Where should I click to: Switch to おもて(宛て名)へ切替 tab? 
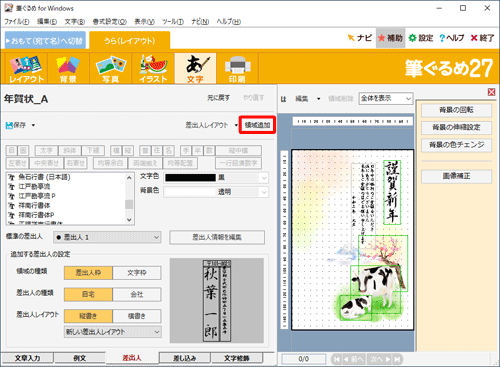pyautogui.click(x=45, y=41)
